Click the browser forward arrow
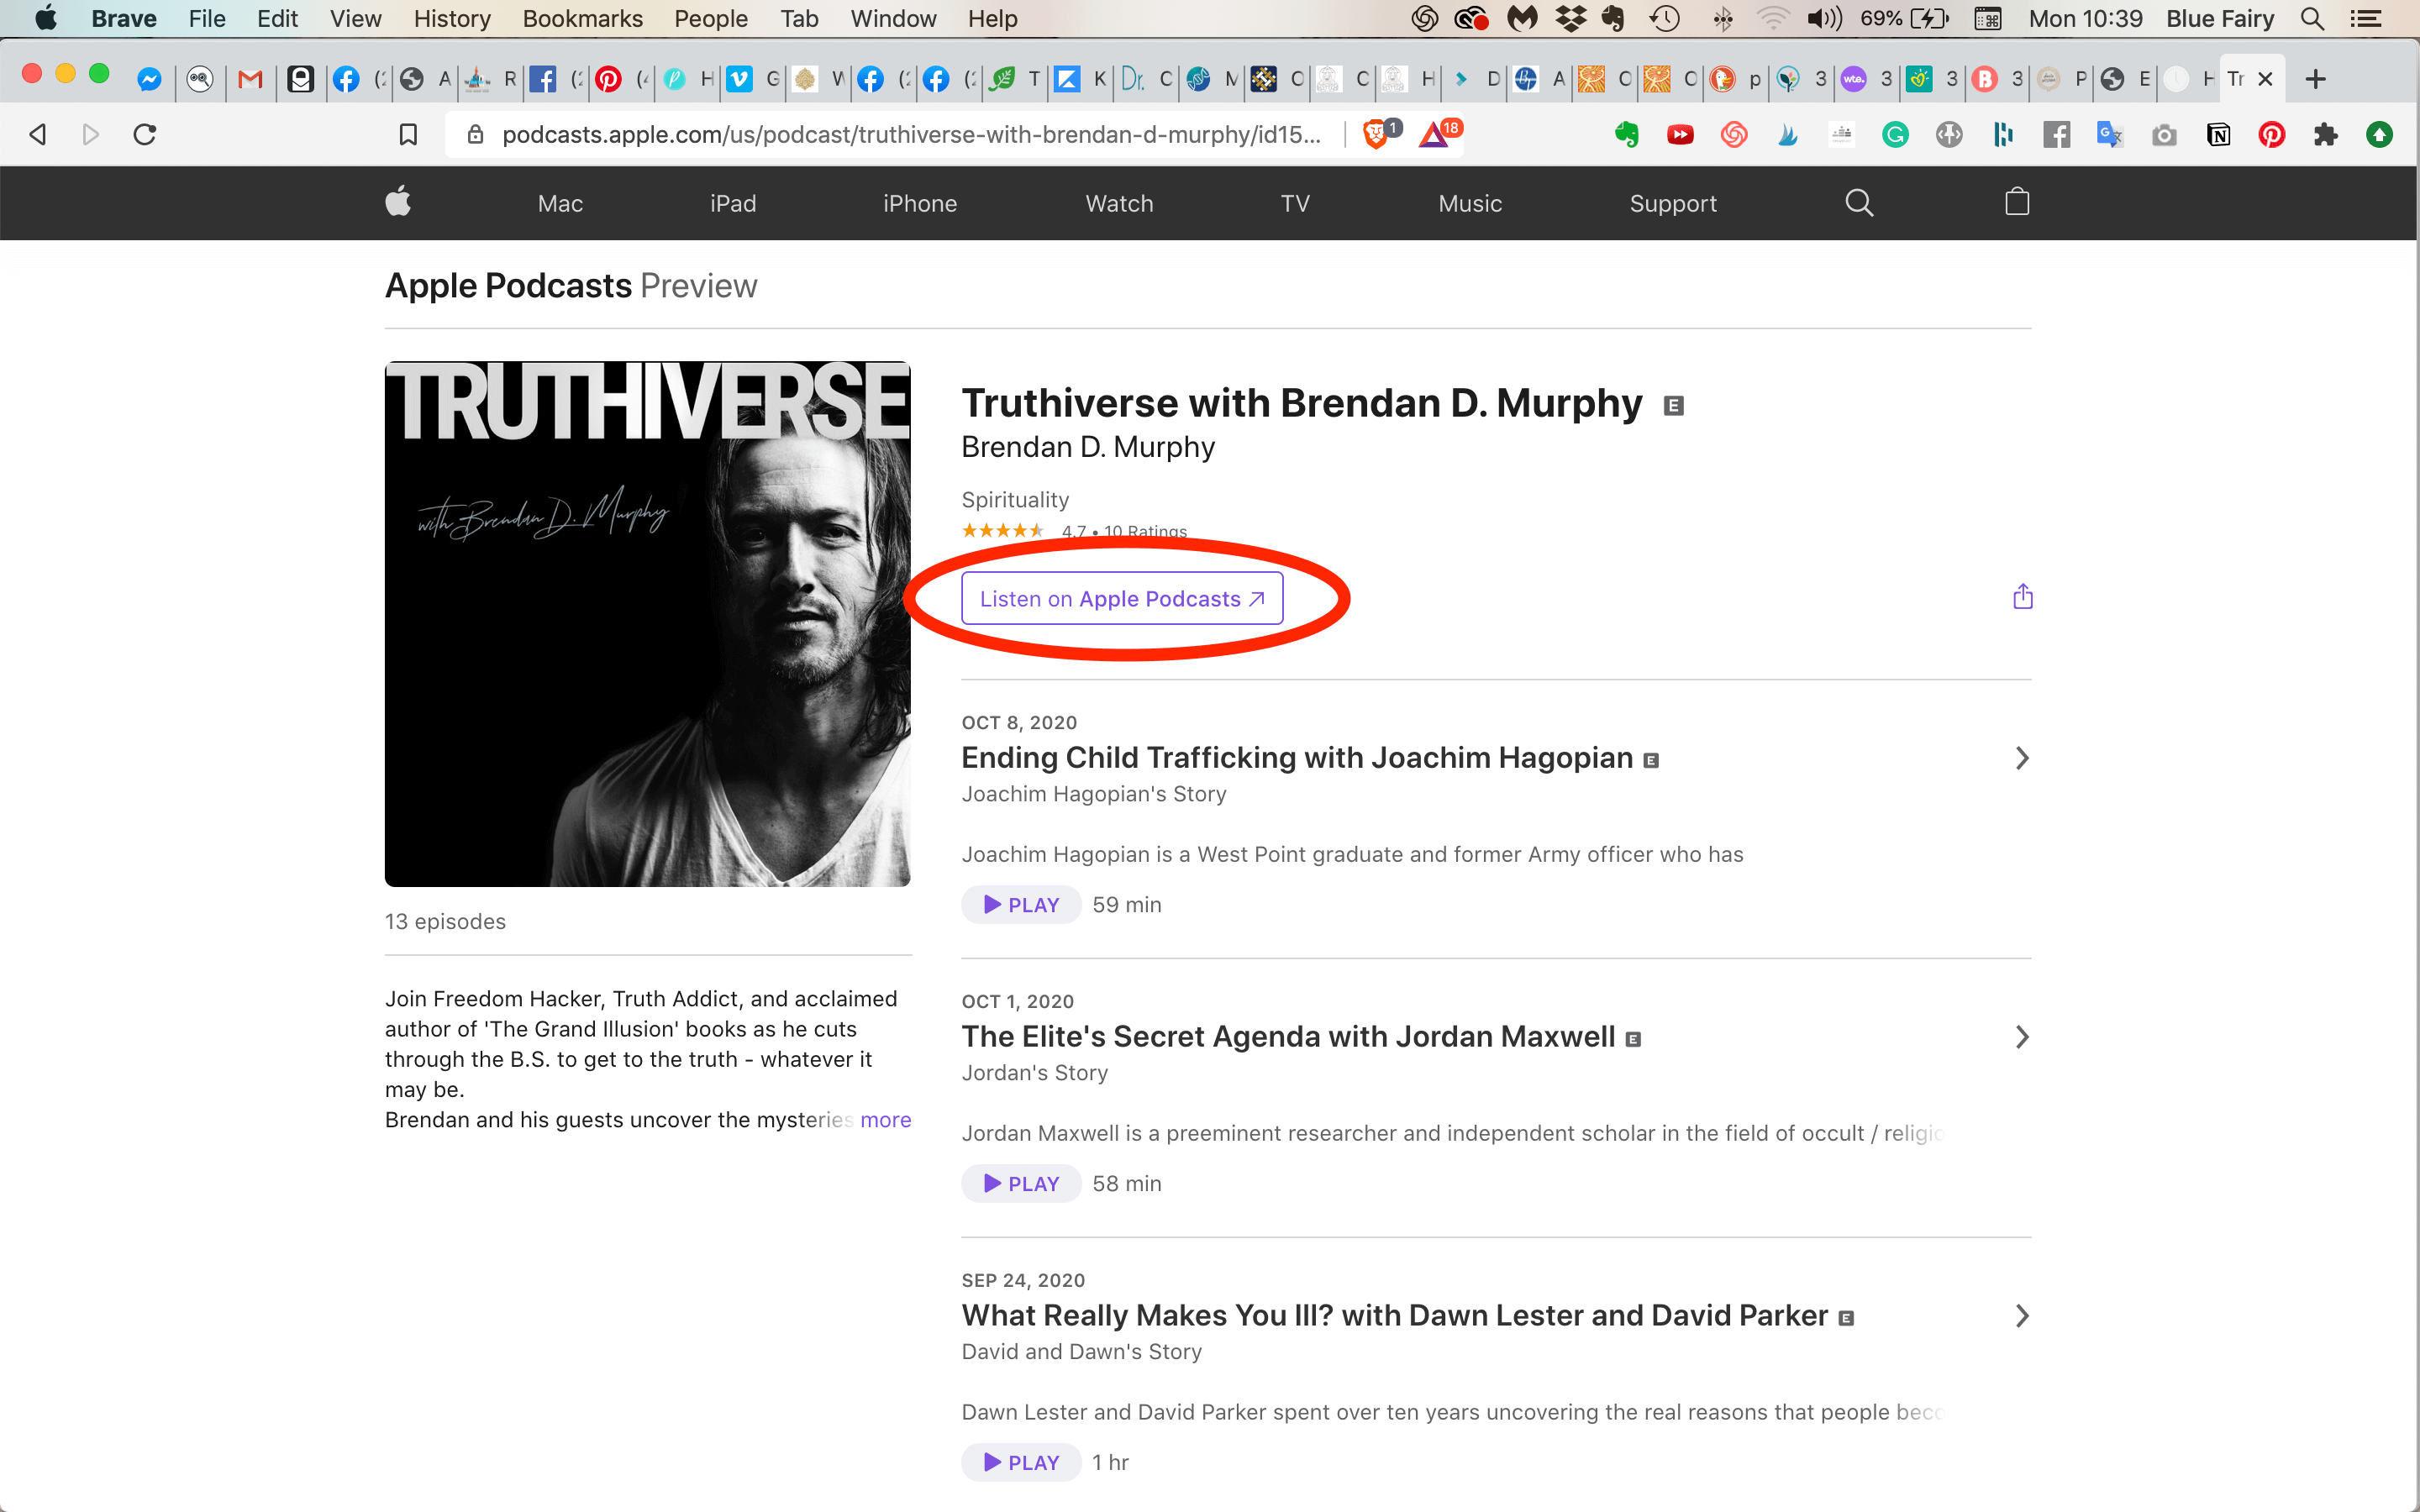2420x1512 pixels. [x=91, y=134]
